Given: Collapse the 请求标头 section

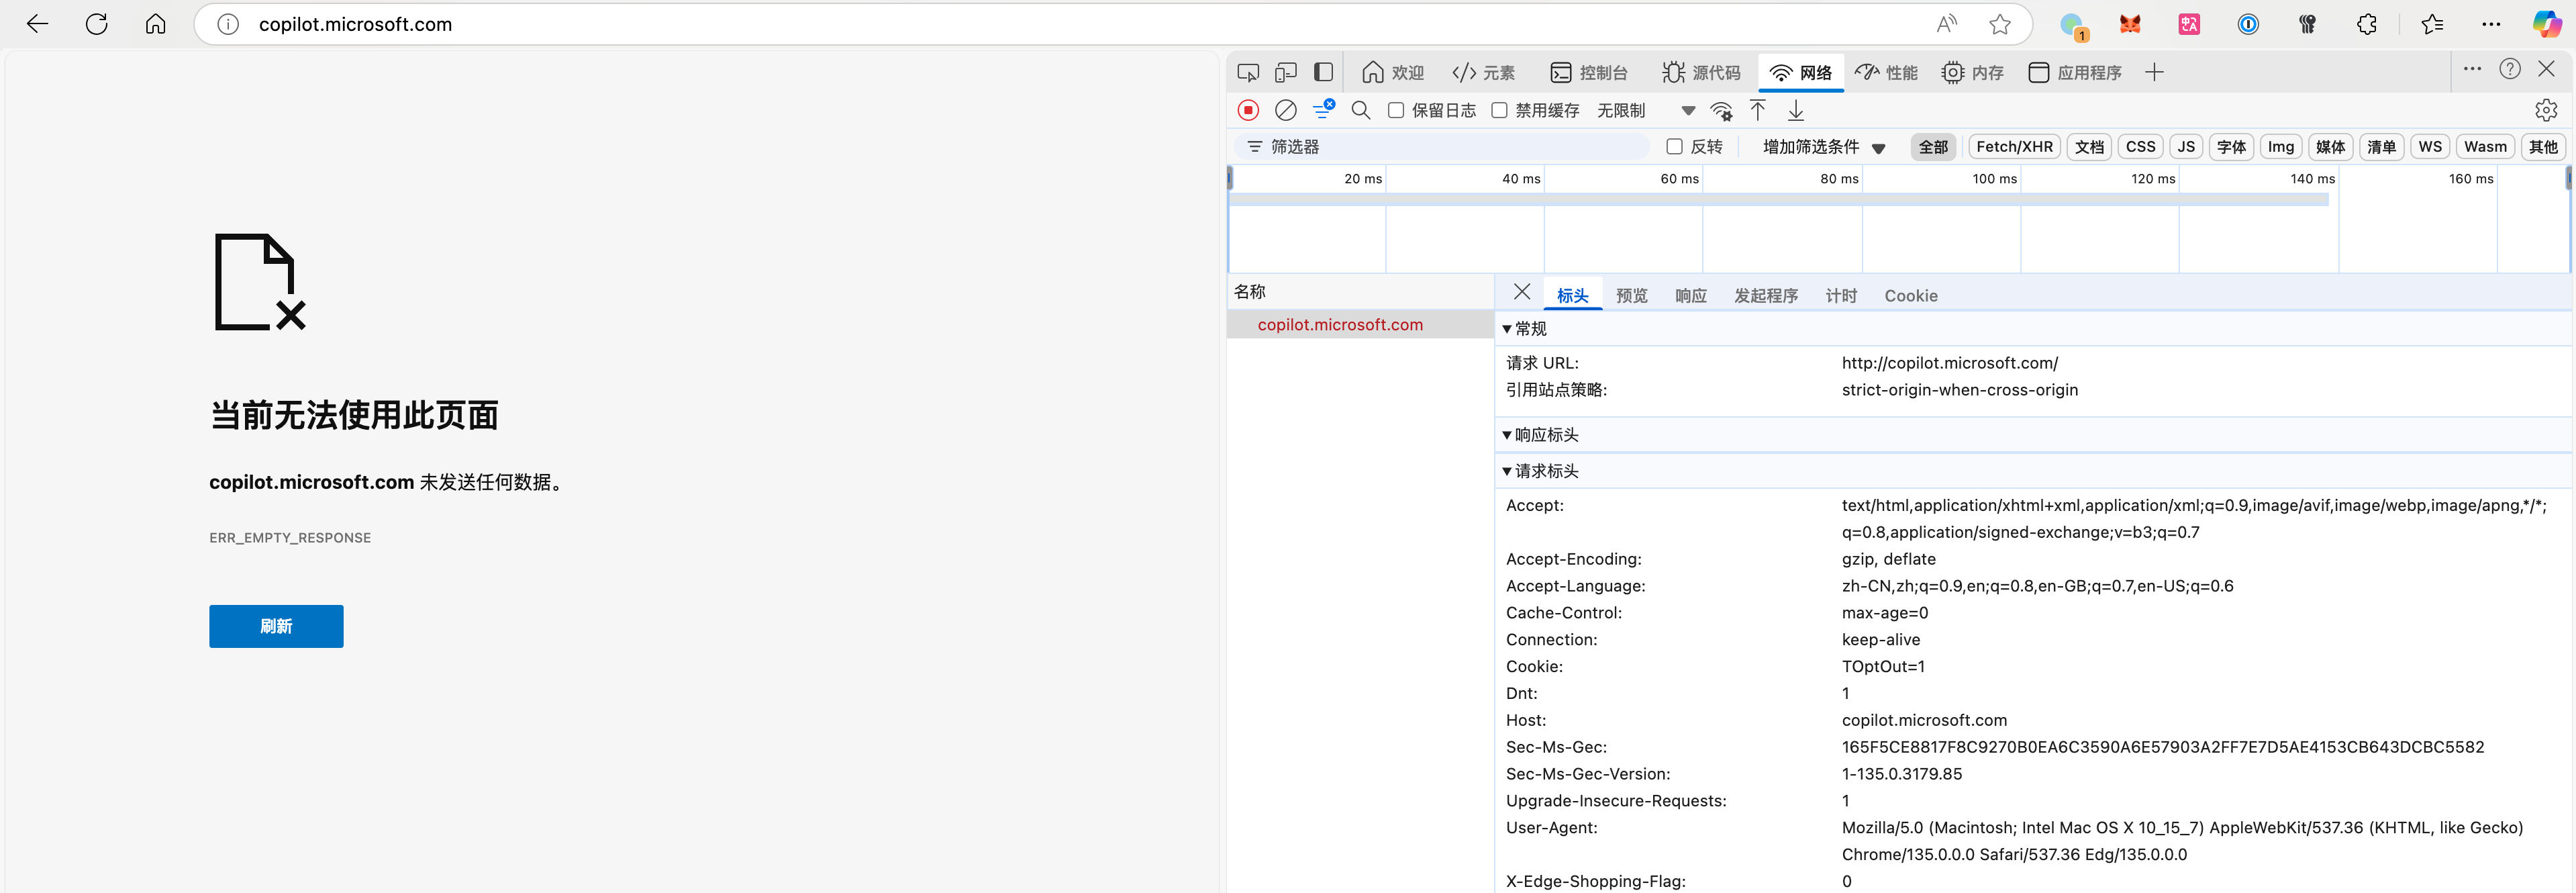Looking at the screenshot, I should click(x=1540, y=470).
